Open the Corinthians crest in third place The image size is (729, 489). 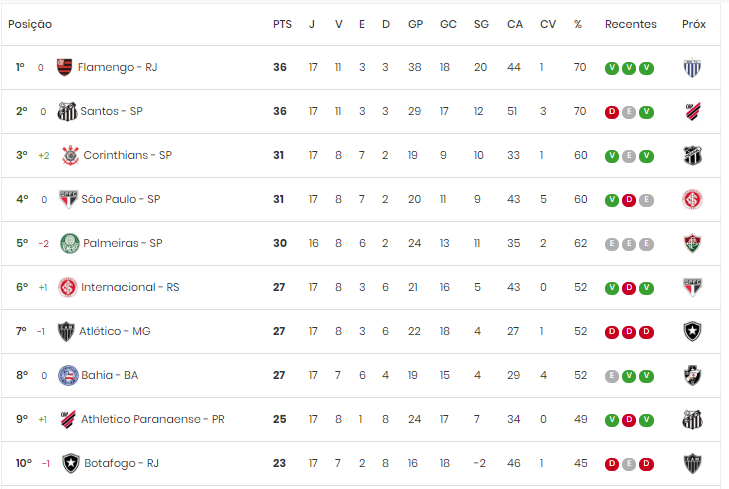tap(70, 155)
